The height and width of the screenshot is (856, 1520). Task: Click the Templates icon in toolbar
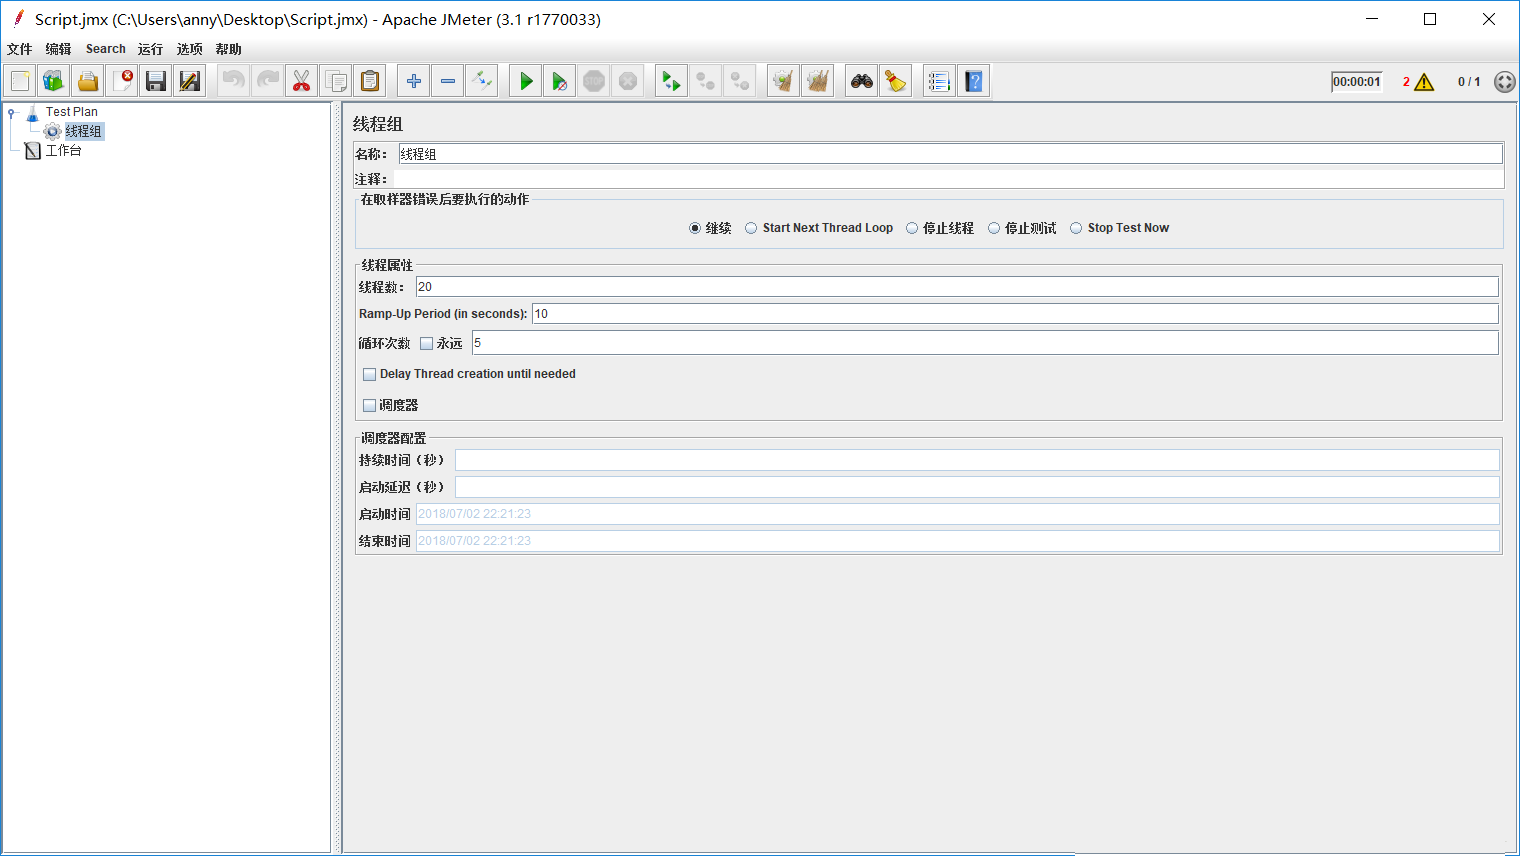[x=54, y=81]
